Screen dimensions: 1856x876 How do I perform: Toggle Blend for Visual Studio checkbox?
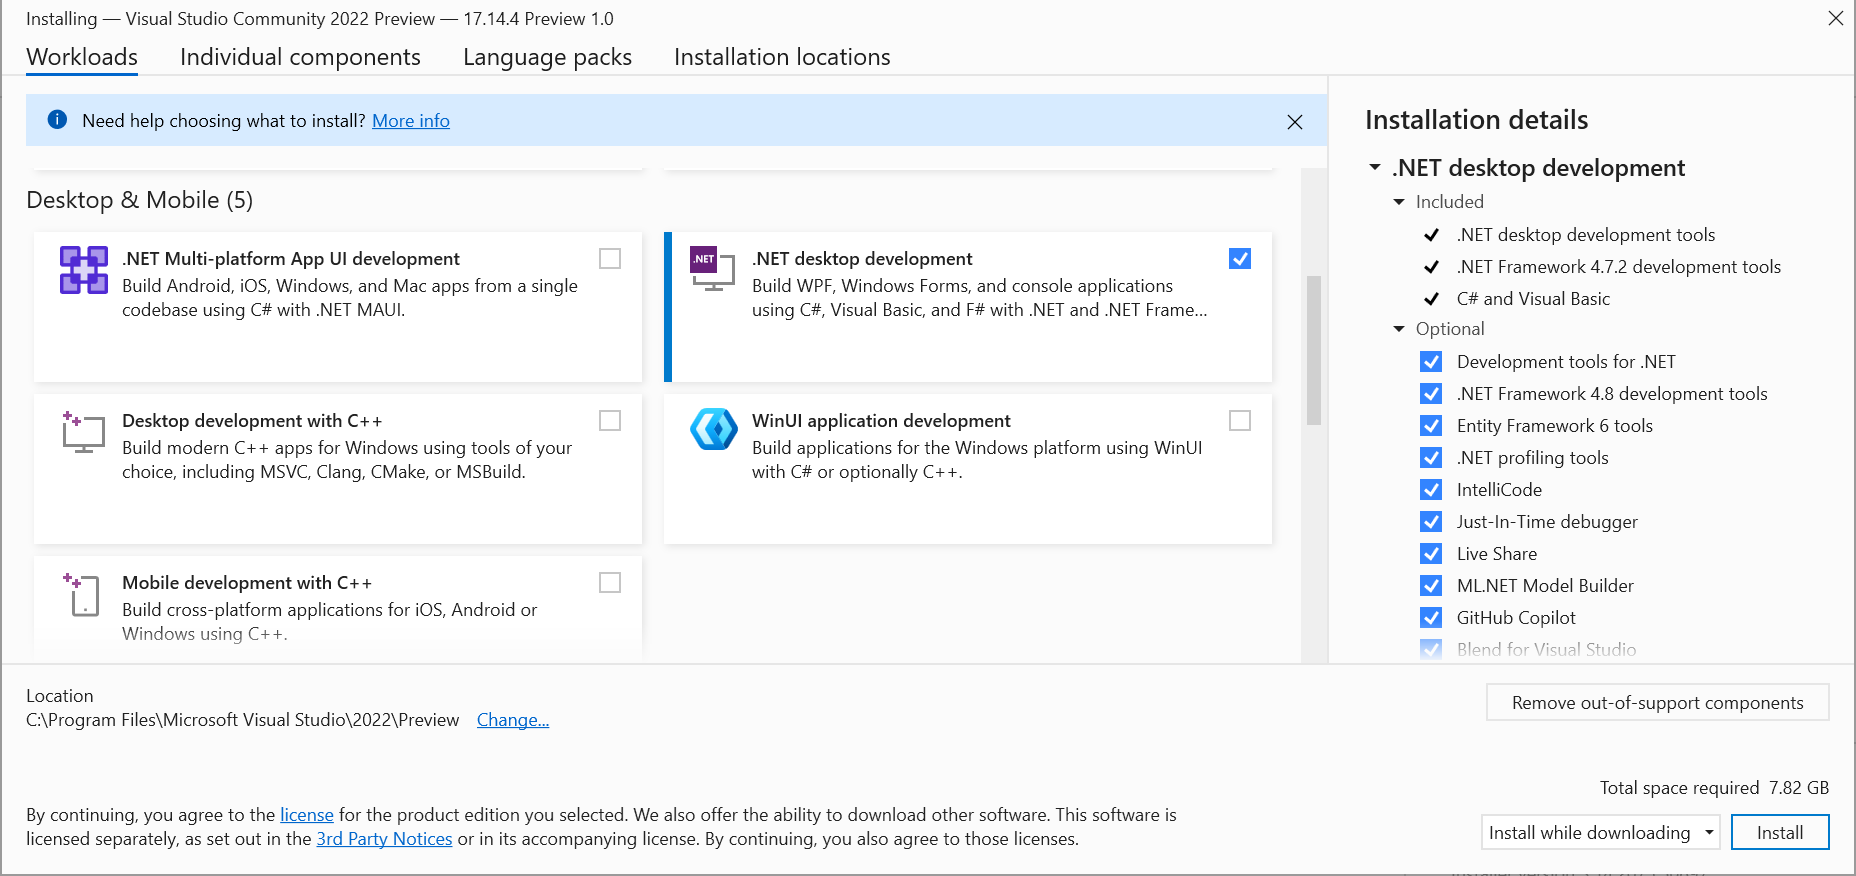(x=1431, y=650)
